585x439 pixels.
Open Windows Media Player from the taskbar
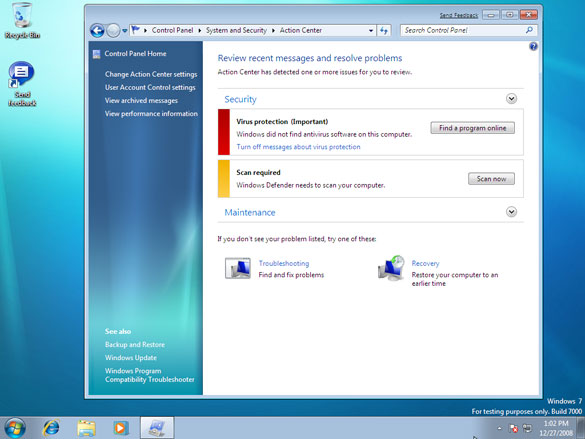point(121,427)
